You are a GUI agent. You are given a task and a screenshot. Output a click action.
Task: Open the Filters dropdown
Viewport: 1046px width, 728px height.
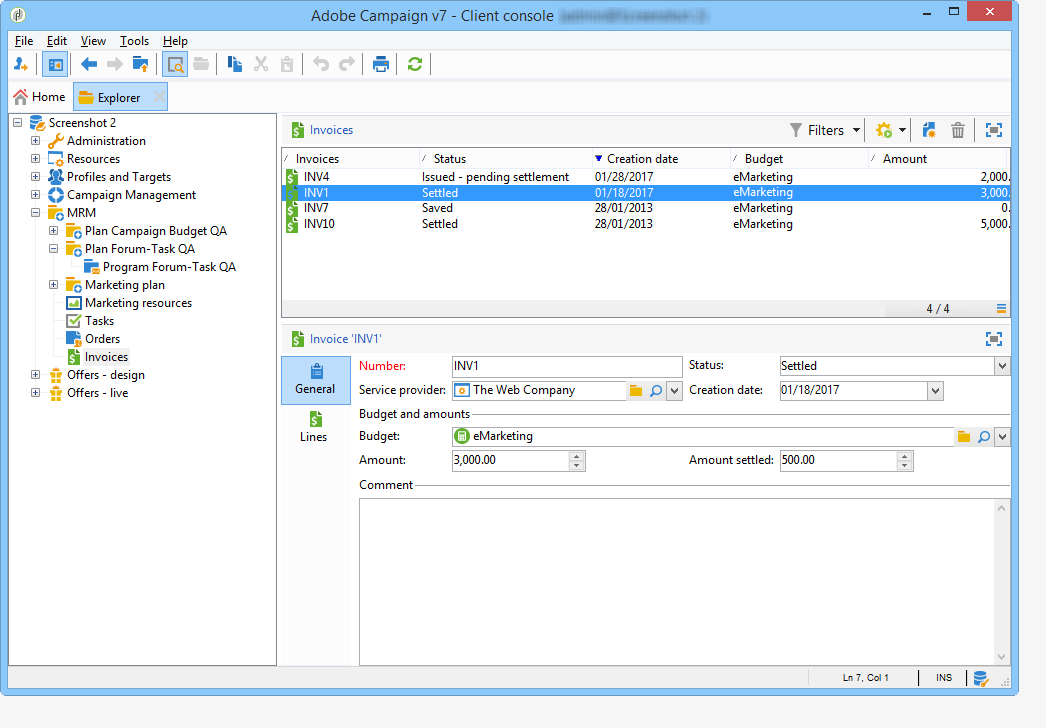point(825,130)
